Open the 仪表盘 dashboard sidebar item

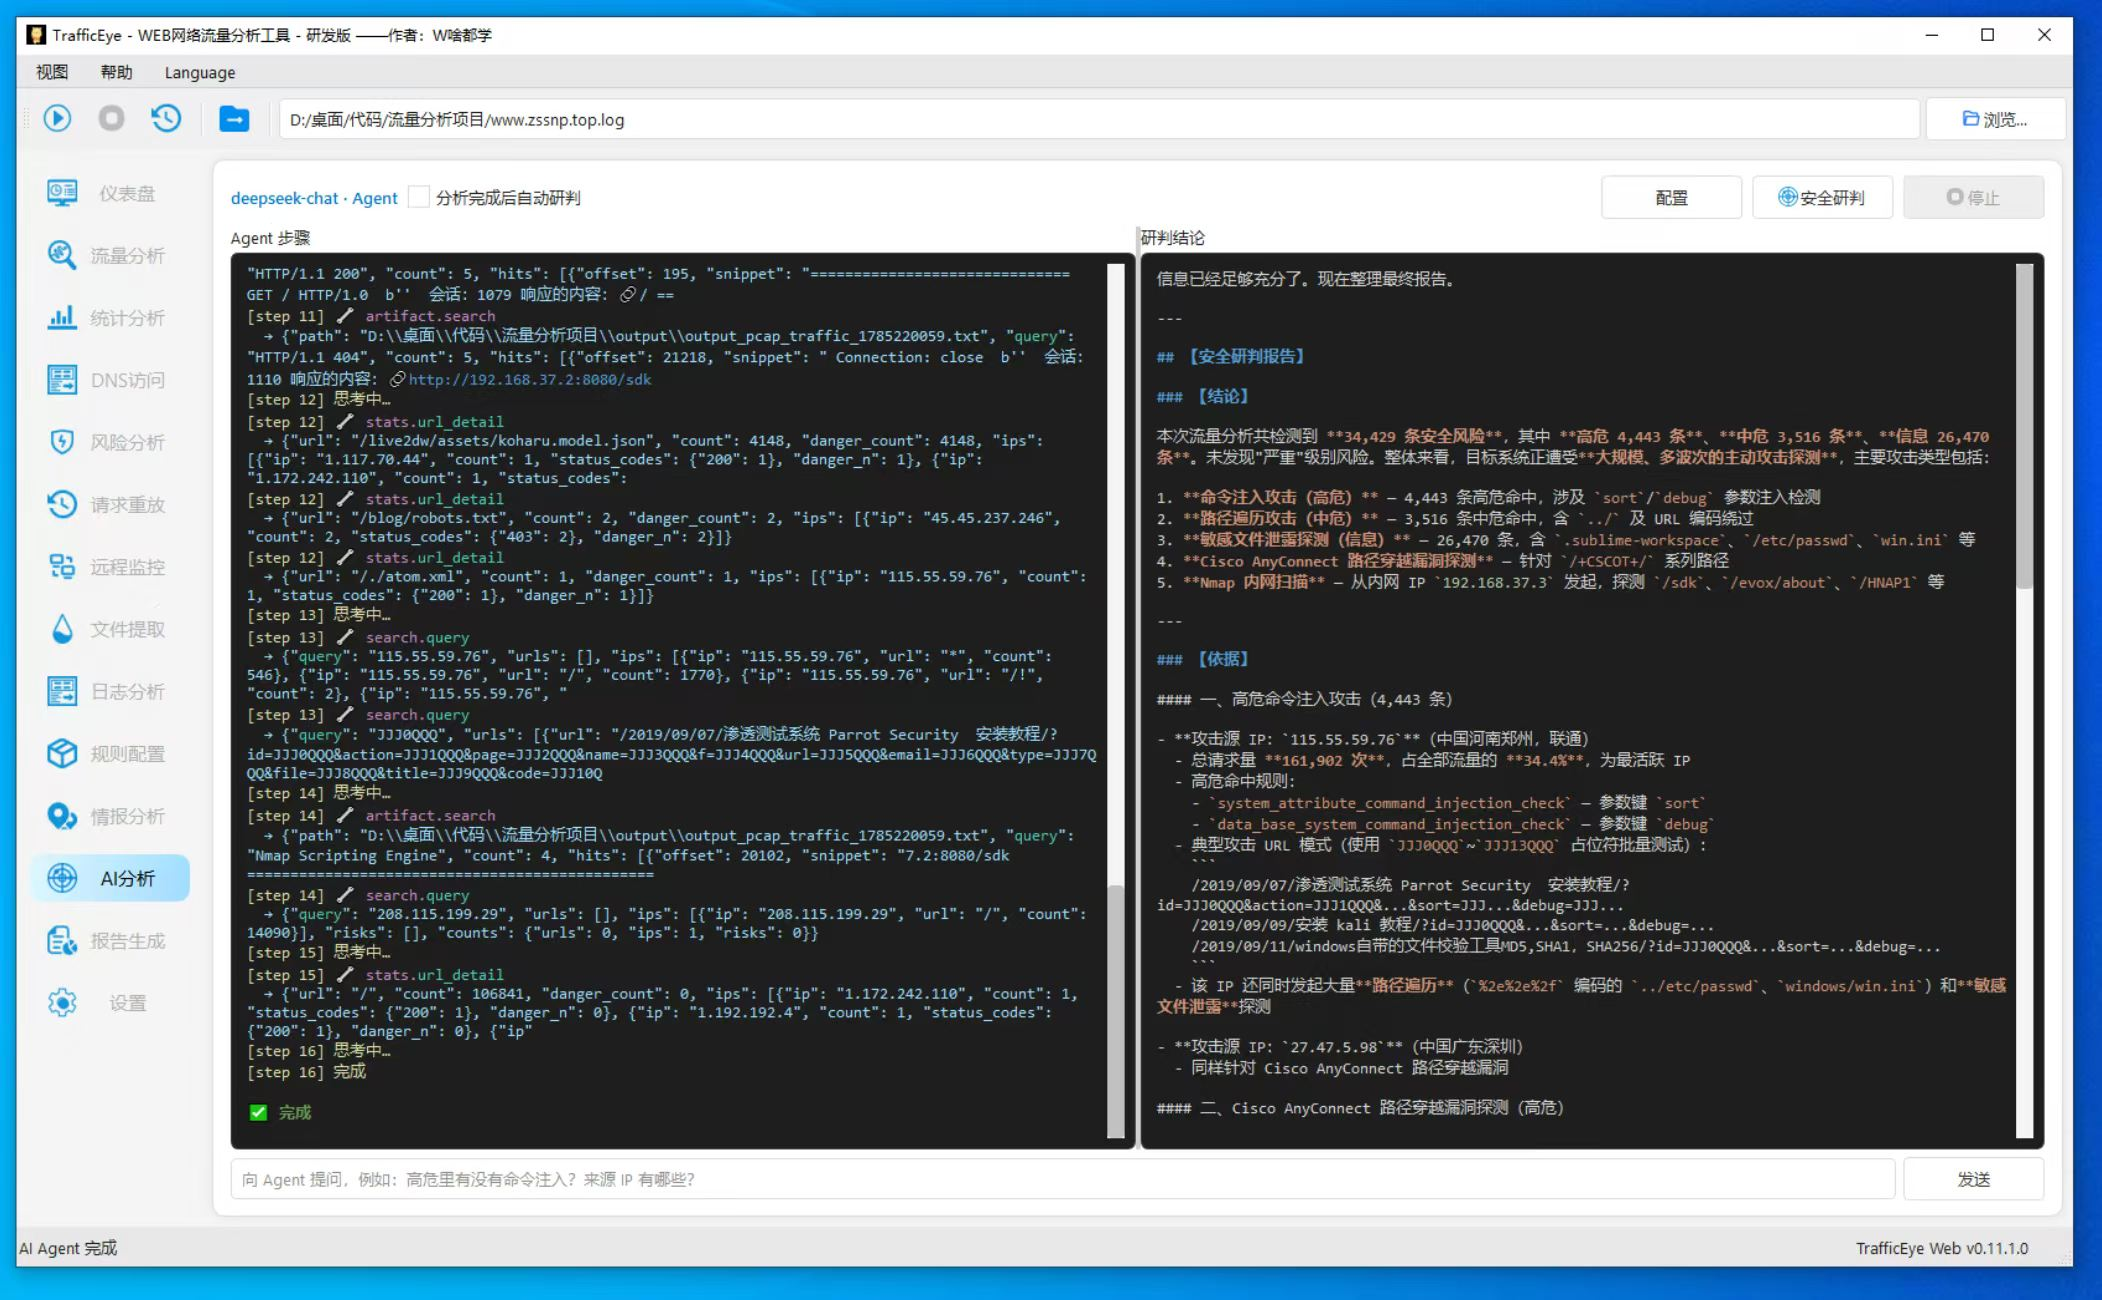click(110, 193)
